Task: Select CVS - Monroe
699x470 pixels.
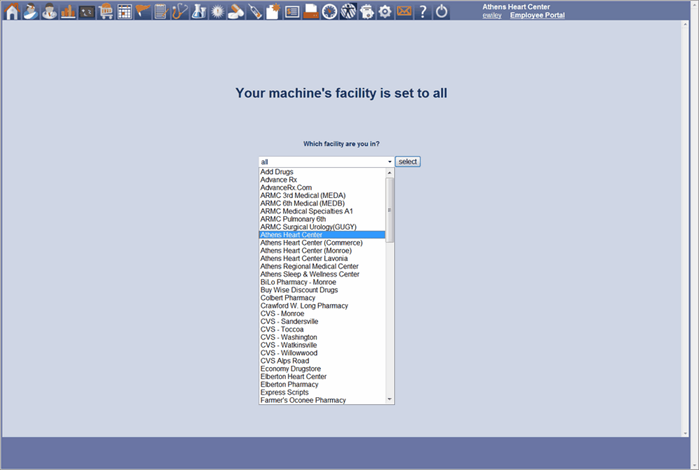Action: coord(322,313)
